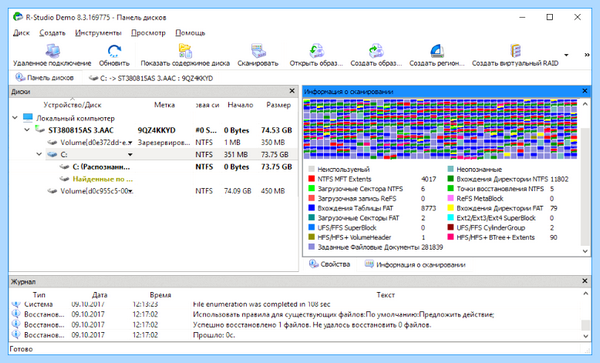Click info icon of 'Успешно восстановлено' log entry

pyautogui.click(x=16, y=324)
